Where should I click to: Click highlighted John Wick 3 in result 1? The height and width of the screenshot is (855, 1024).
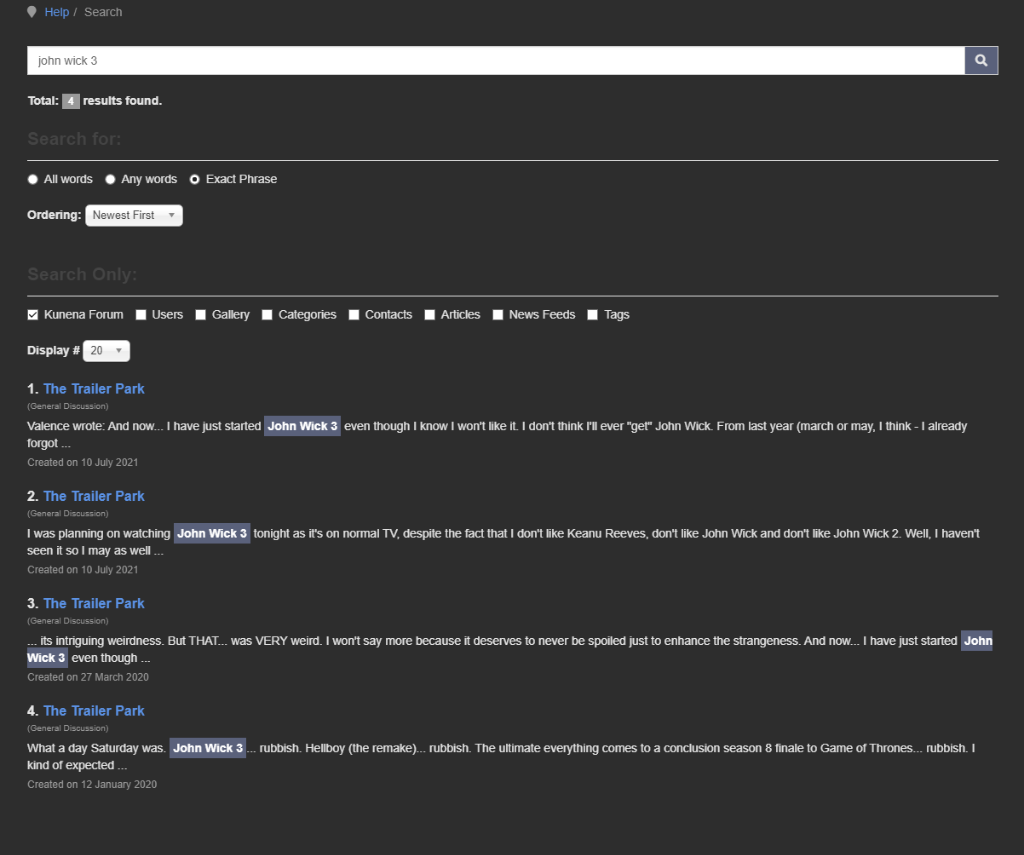point(302,426)
